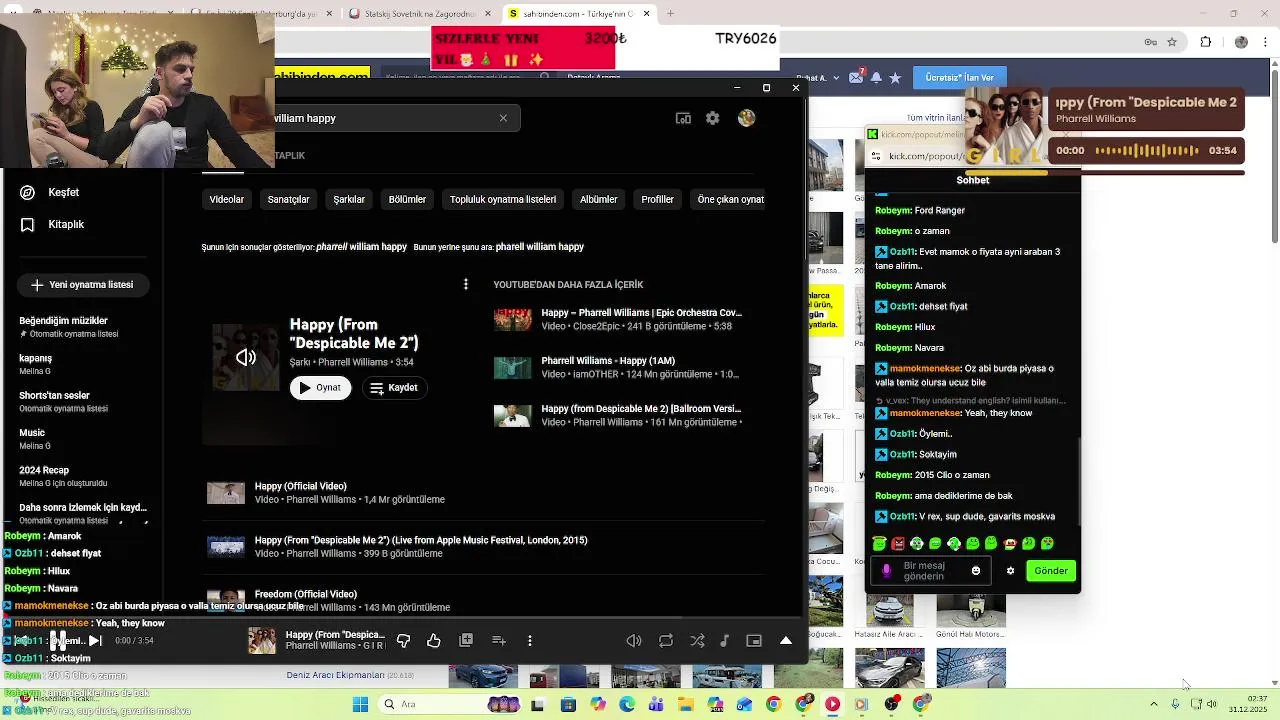Filter results by Sanatçılar
The image size is (1280, 720).
point(288,199)
